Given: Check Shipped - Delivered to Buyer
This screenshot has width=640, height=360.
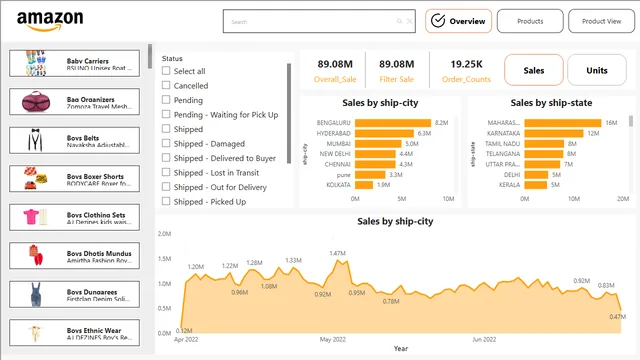Looking at the screenshot, I should [166, 158].
